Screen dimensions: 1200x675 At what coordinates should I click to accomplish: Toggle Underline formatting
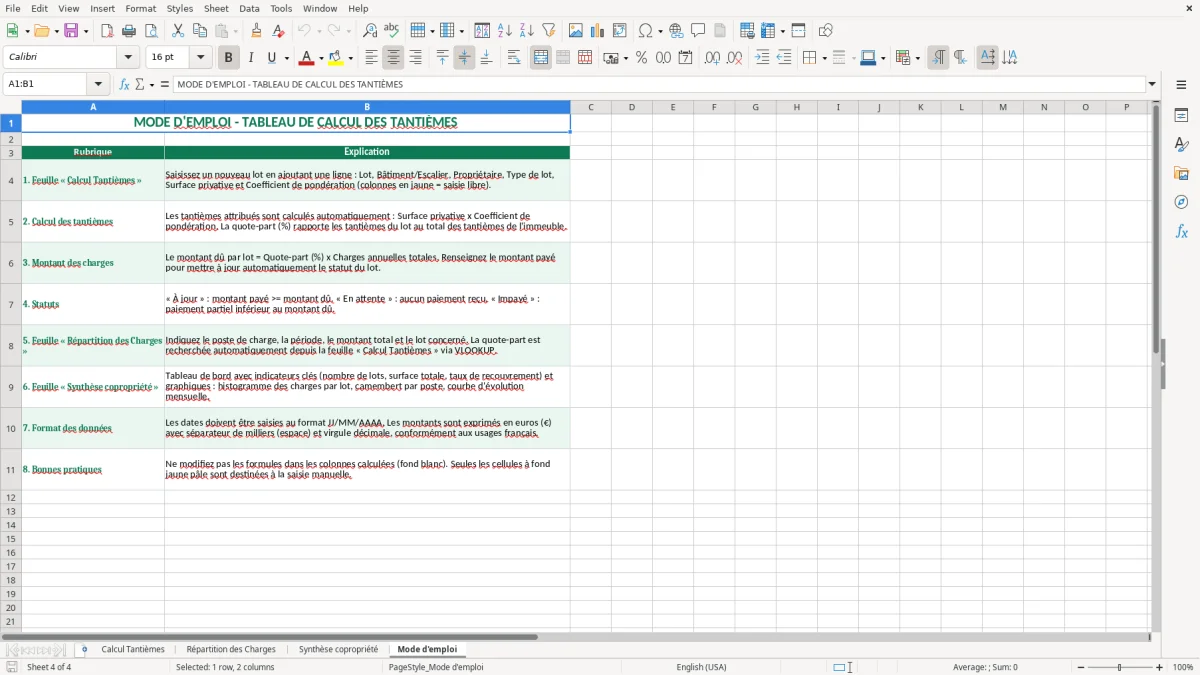pyautogui.click(x=271, y=58)
